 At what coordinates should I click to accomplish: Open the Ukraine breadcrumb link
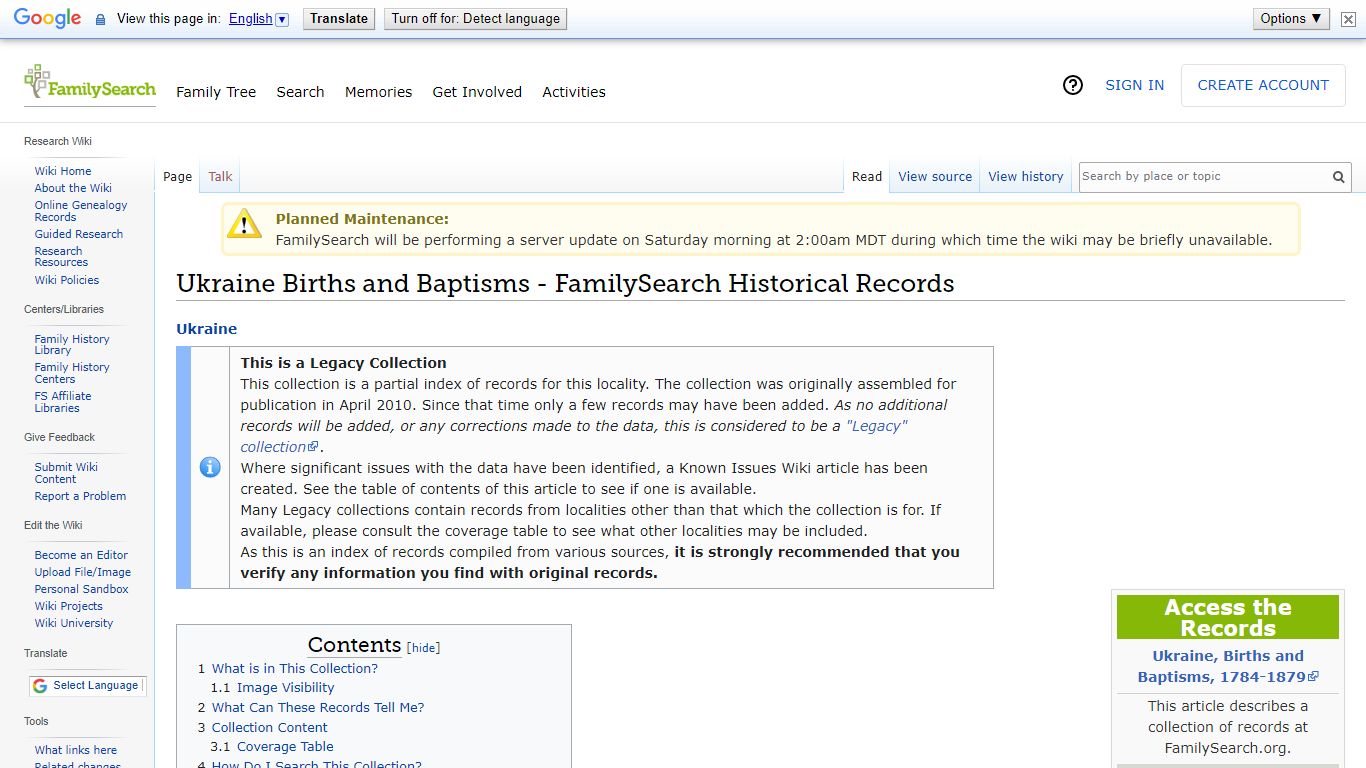pos(207,329)
